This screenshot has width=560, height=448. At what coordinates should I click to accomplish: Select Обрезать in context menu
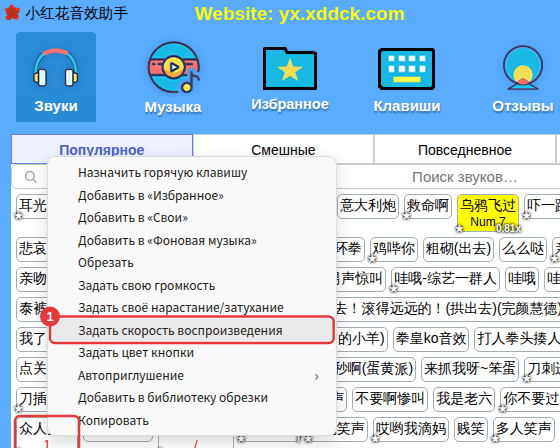pyautogui.click(x=192, y=263)
